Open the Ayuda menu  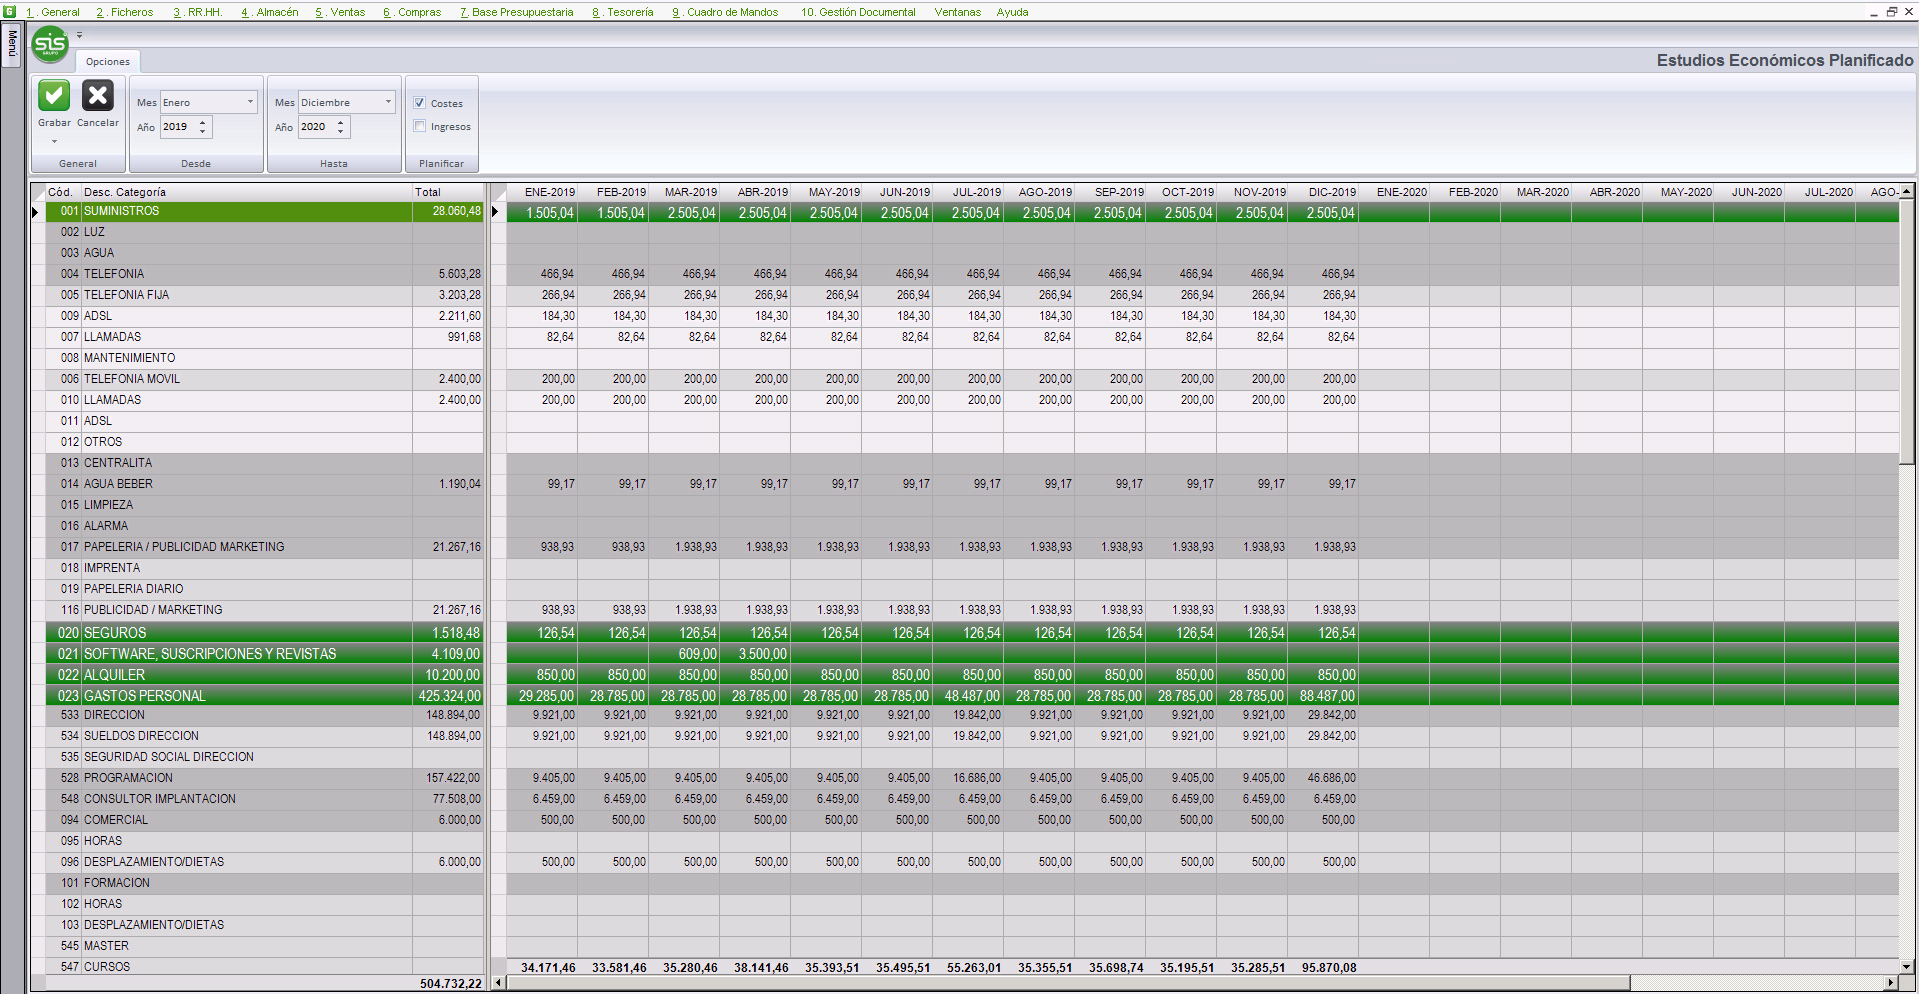click(x=1012, y=12)
